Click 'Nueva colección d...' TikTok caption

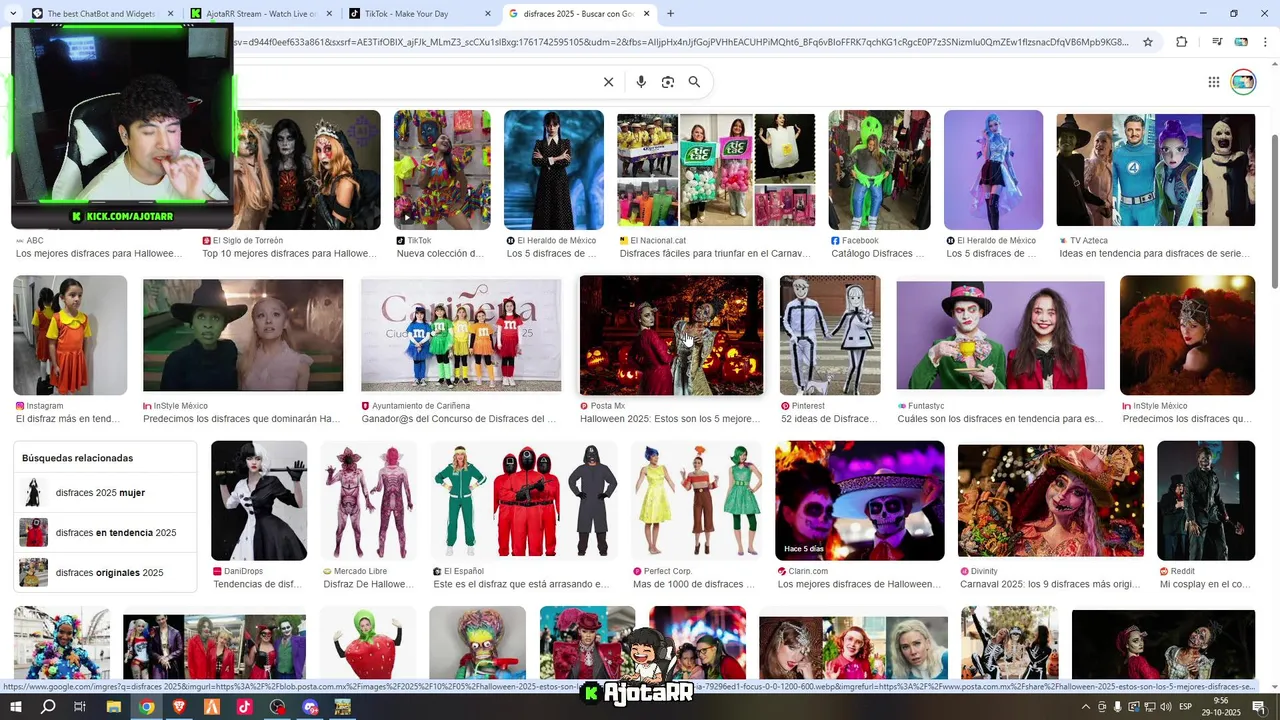[440, 253]
